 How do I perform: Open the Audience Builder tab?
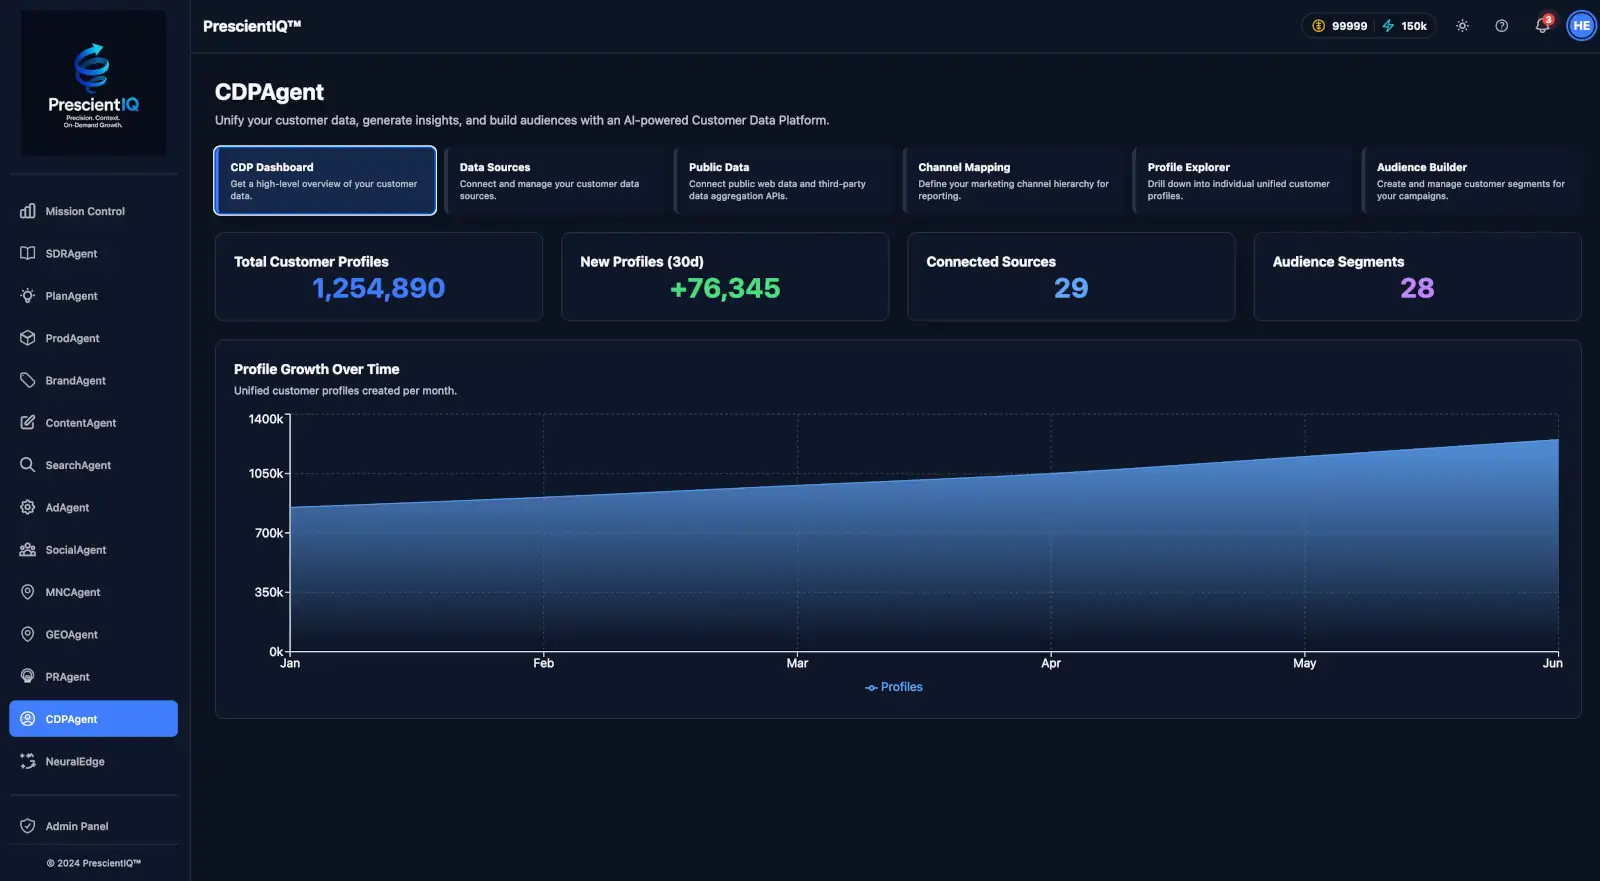1471,181
